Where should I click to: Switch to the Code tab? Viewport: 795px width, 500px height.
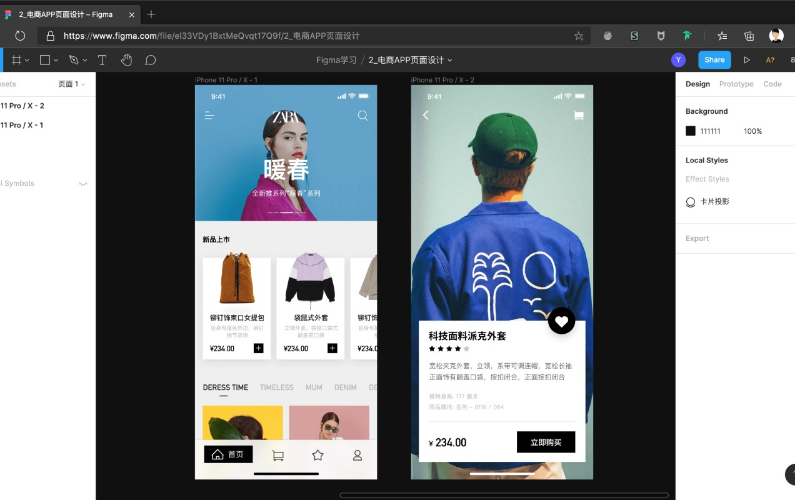[x=772, y=84]
